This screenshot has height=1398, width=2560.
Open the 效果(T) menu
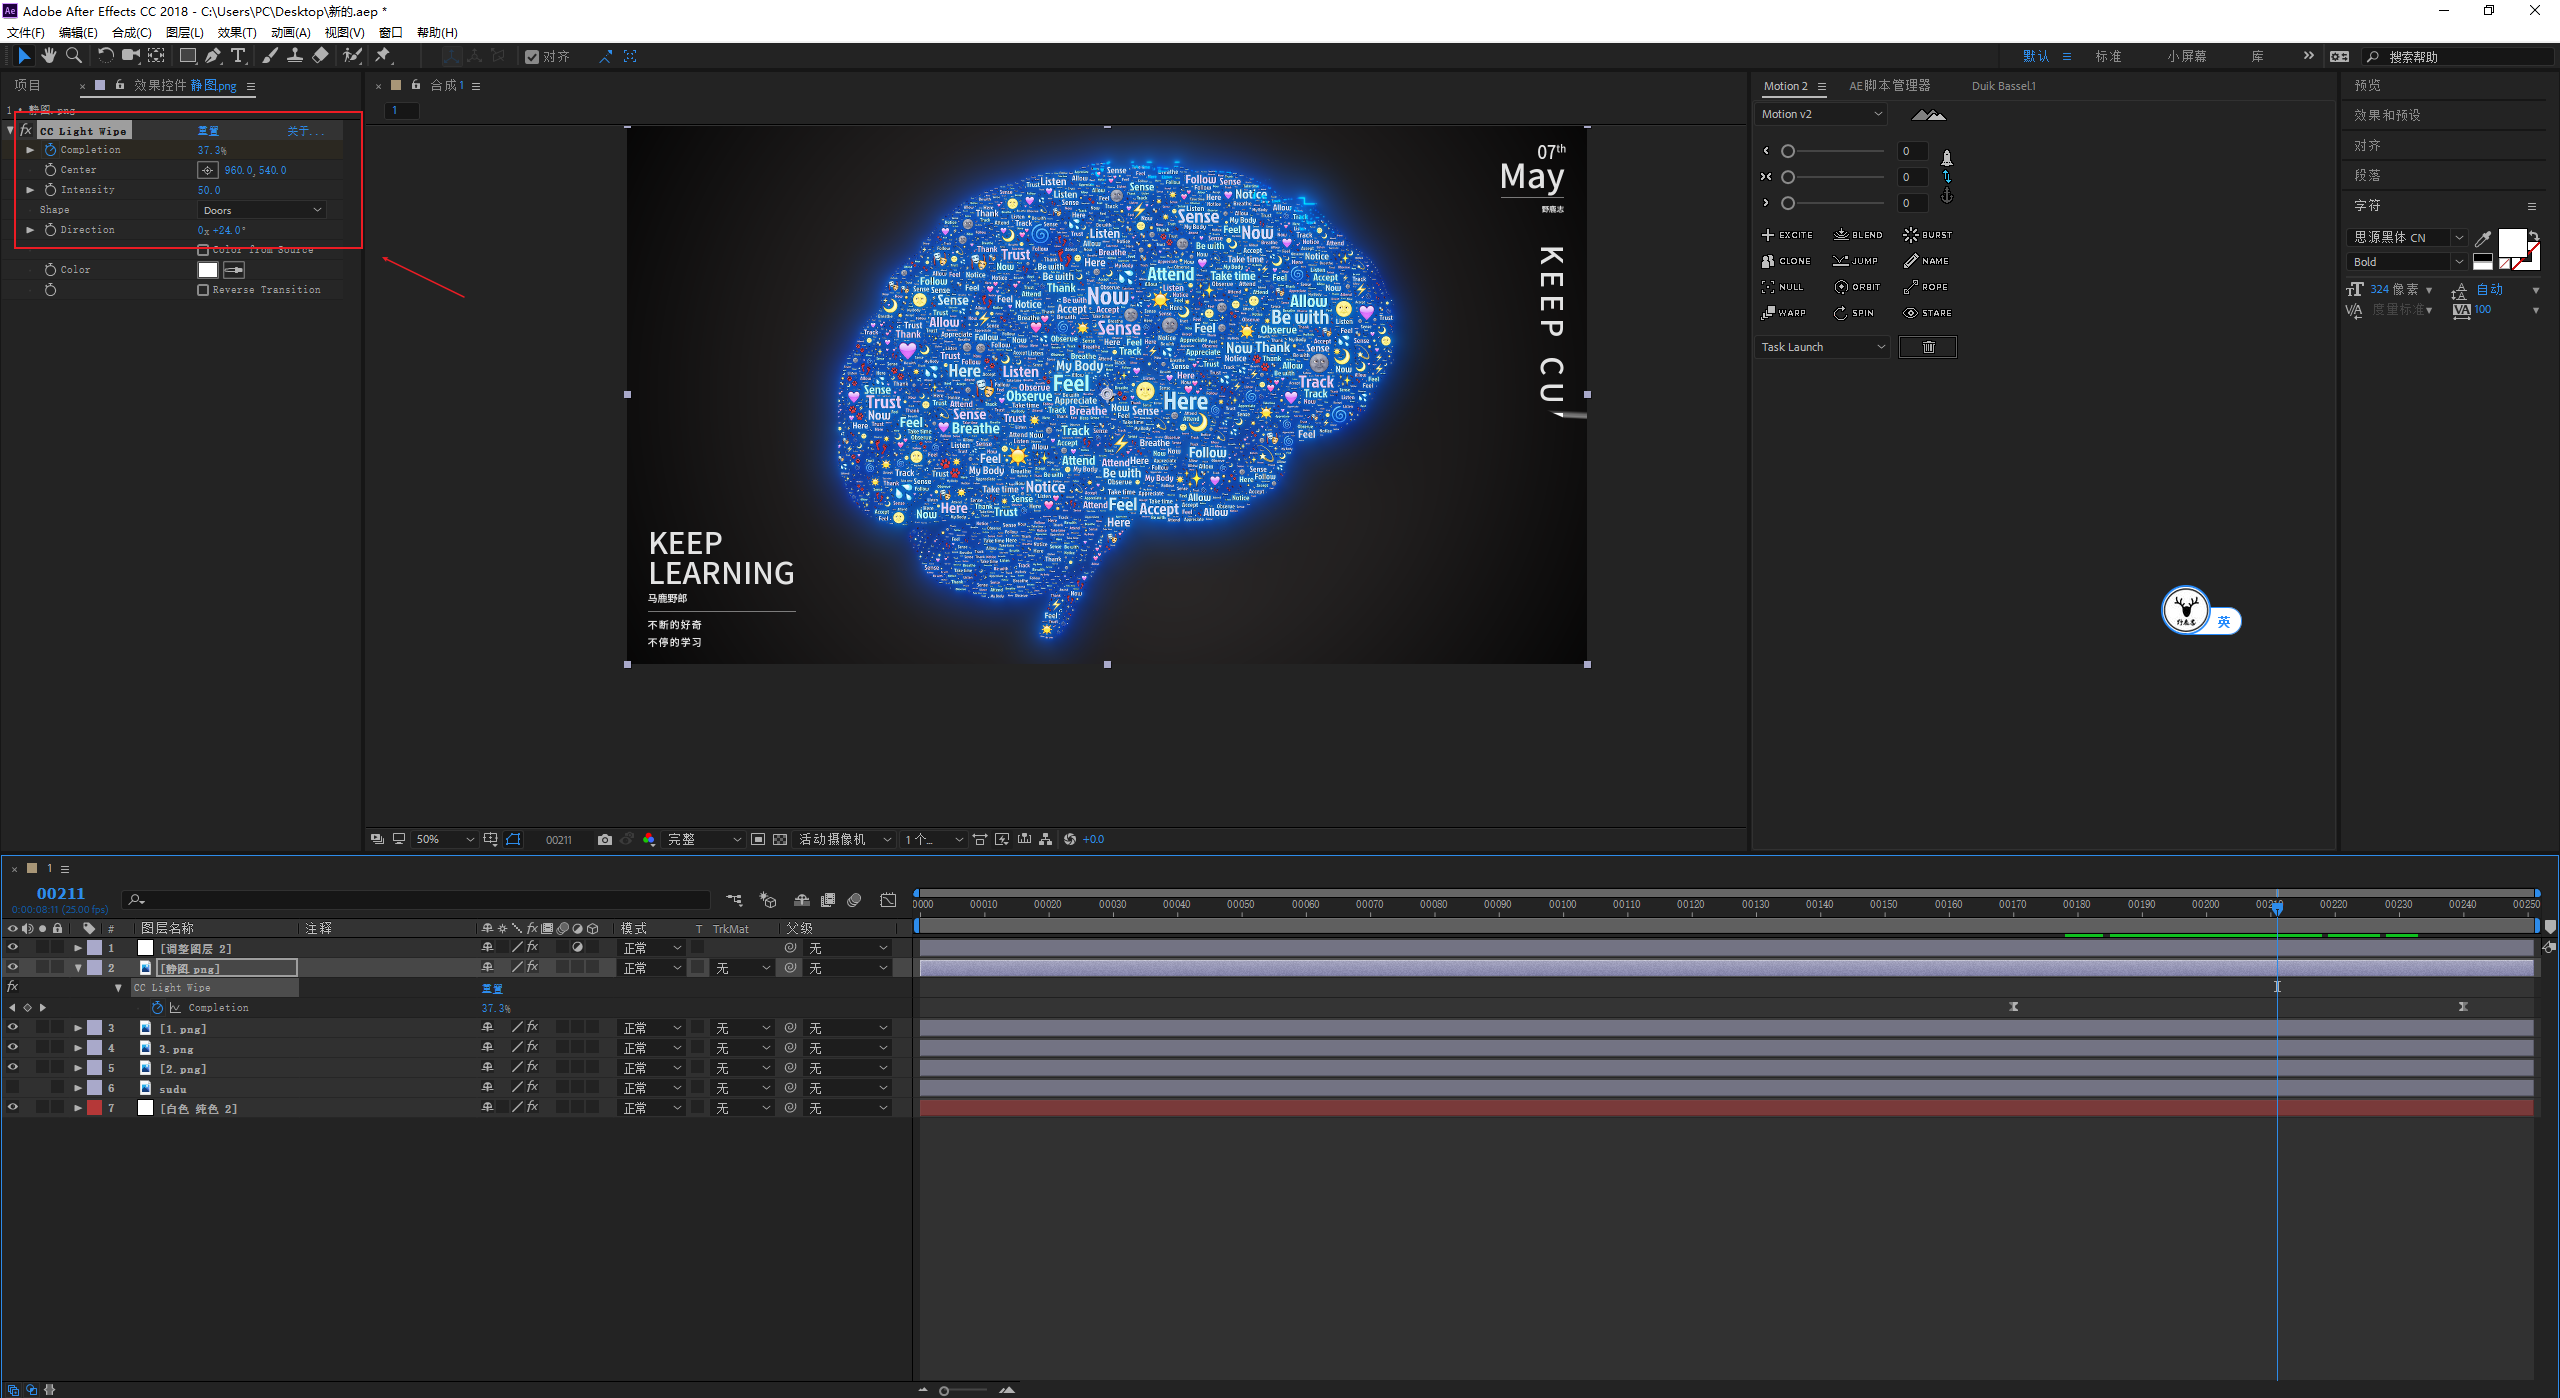click(237, 32)
